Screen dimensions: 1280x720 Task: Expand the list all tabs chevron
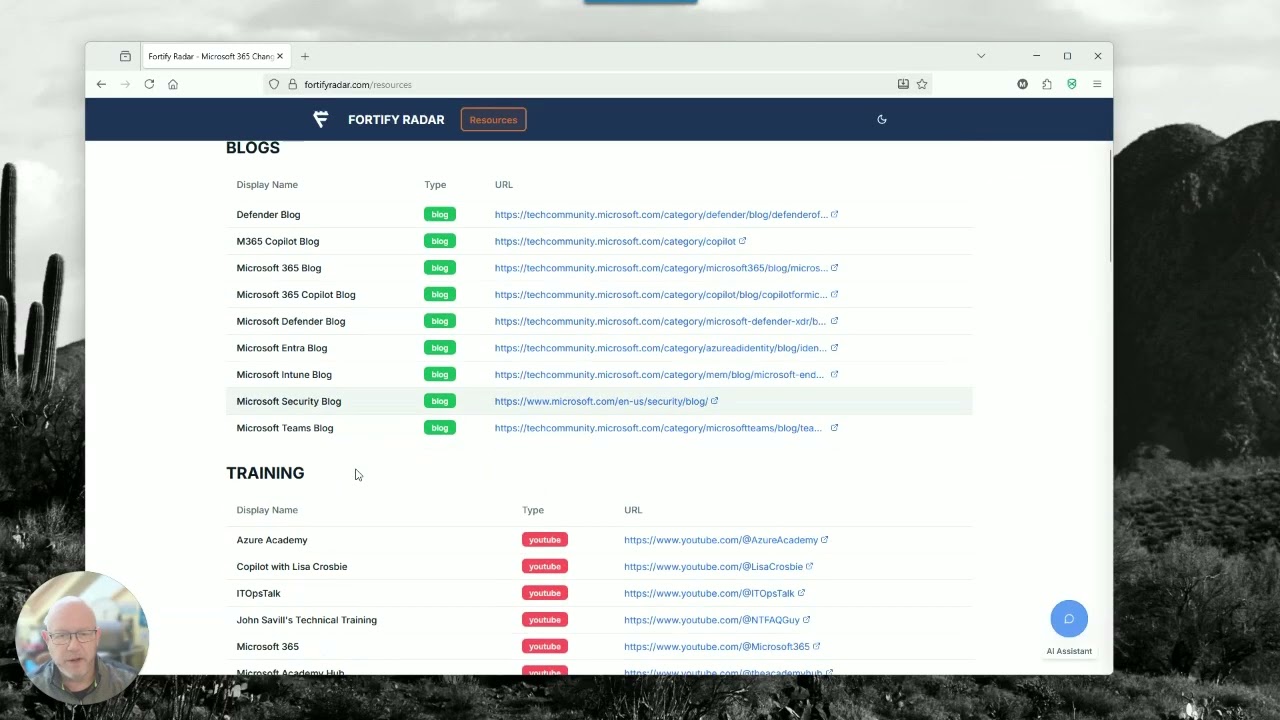981,56
